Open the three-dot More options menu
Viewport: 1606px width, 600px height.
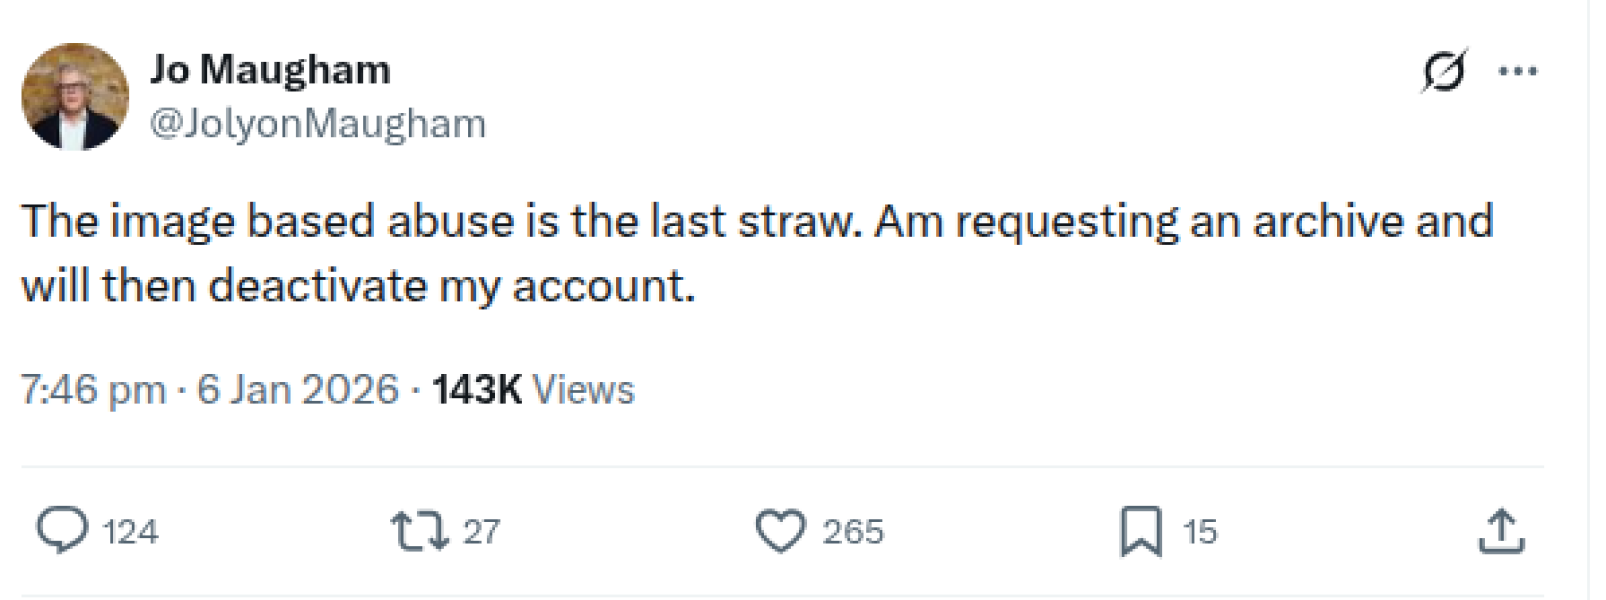[1517, 71]
